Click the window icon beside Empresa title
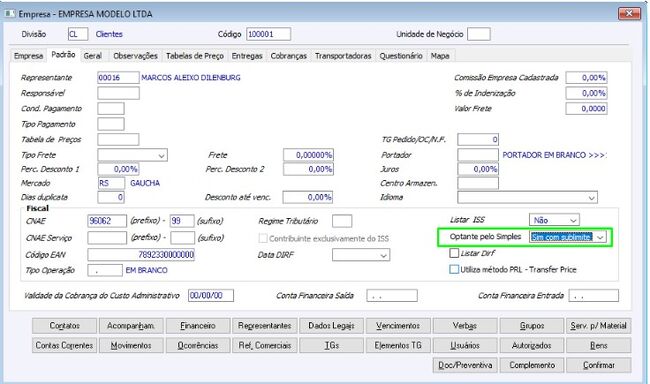The image size is (650, 384). (10, 14)
